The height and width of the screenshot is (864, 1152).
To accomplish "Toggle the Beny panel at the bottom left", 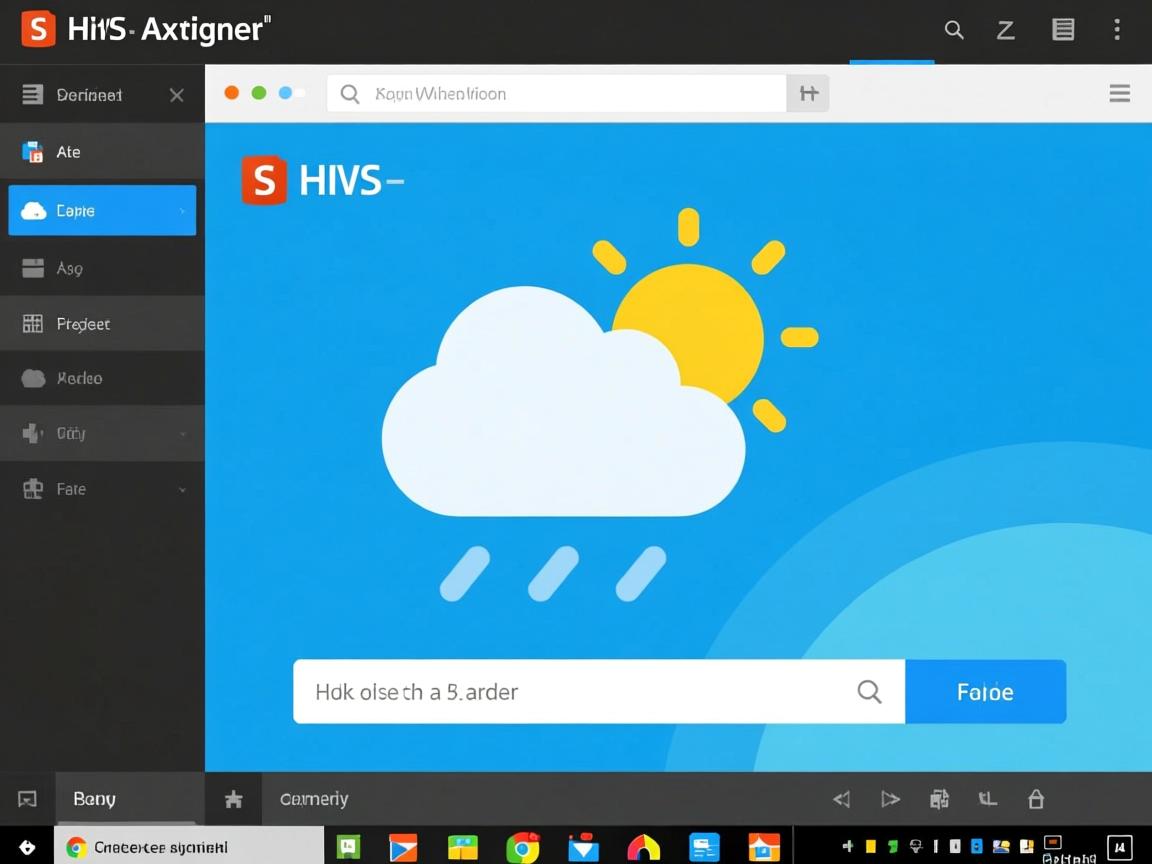I will [93, 798].
